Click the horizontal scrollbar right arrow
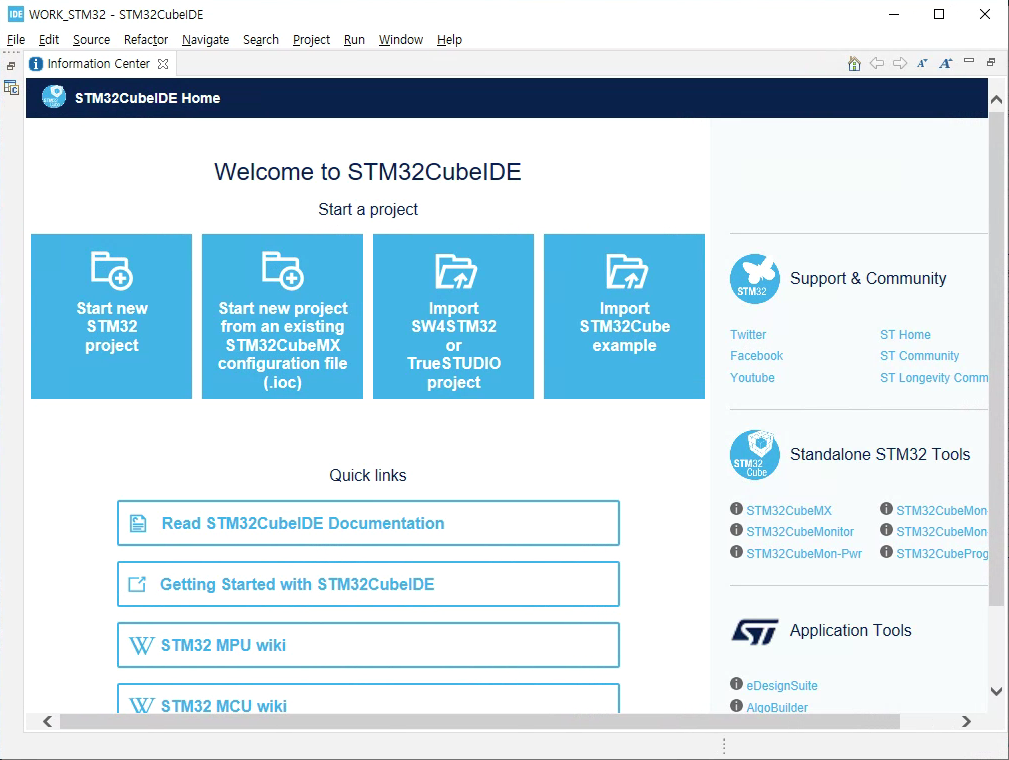Viewport: 1009px width, 760px height. [966, 721]
